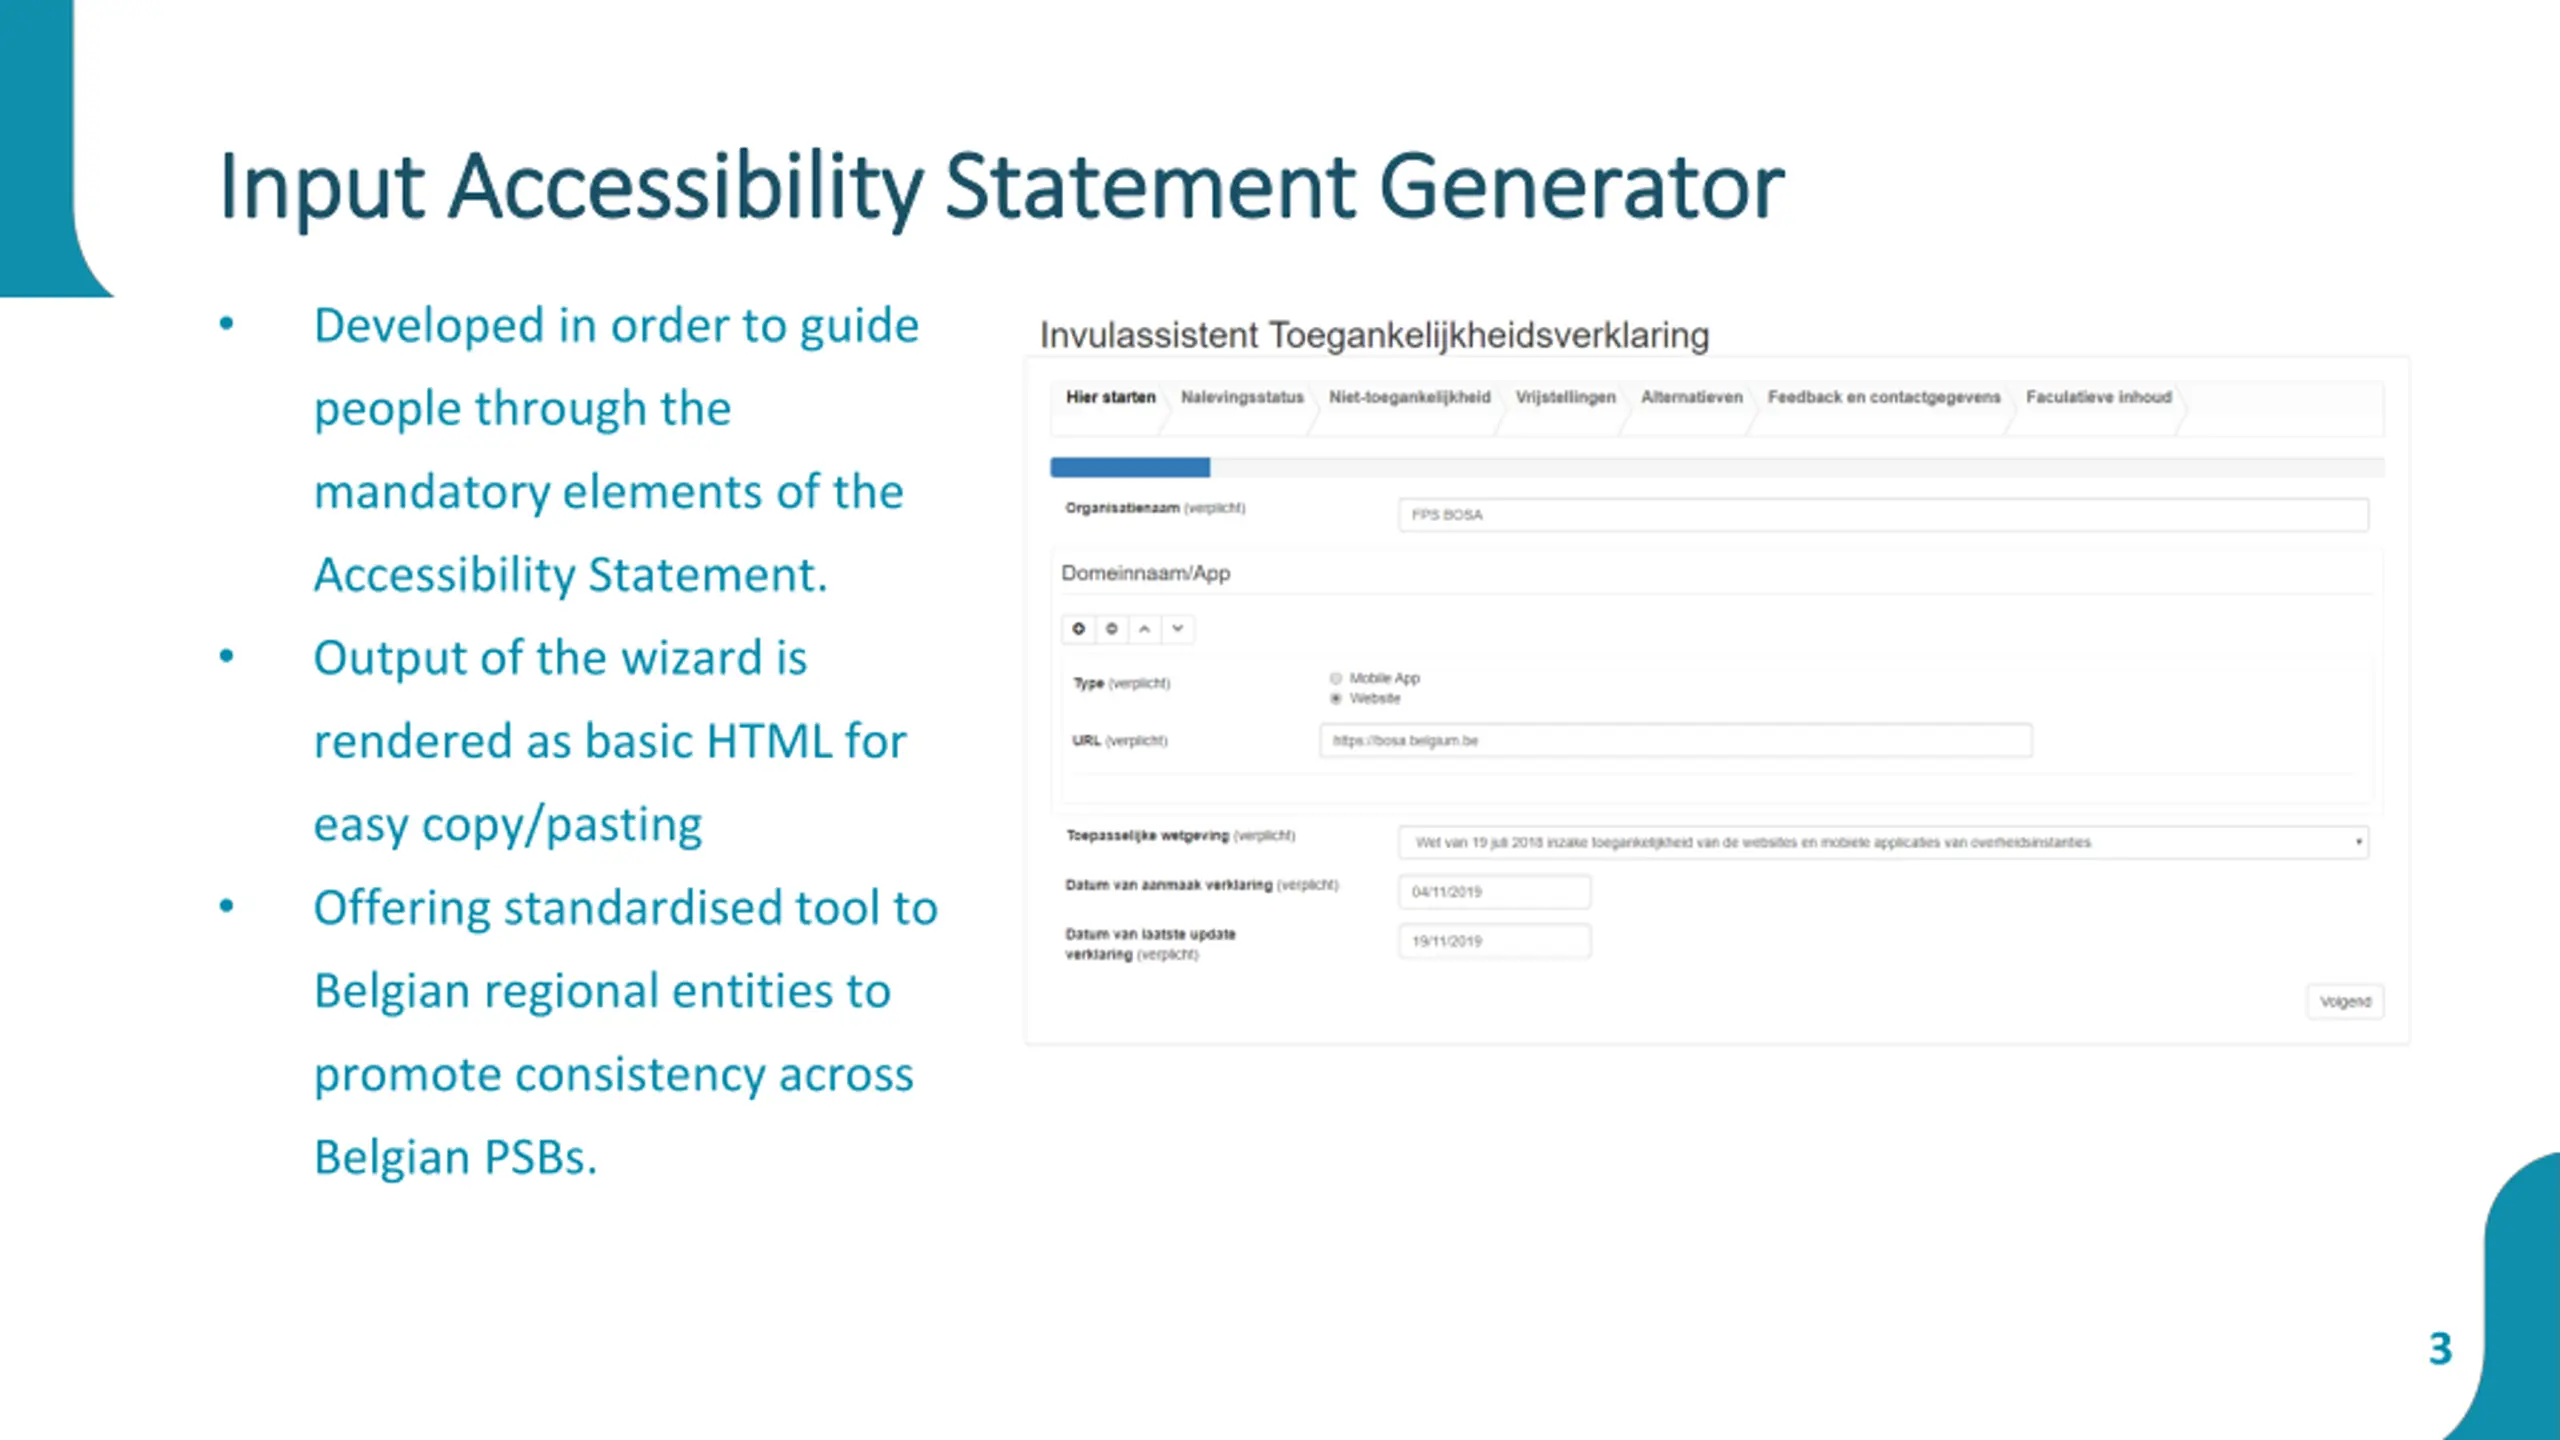2560x1440 pixels.
Task: Click the Hier starten tab
Action: pos(1110,398)
